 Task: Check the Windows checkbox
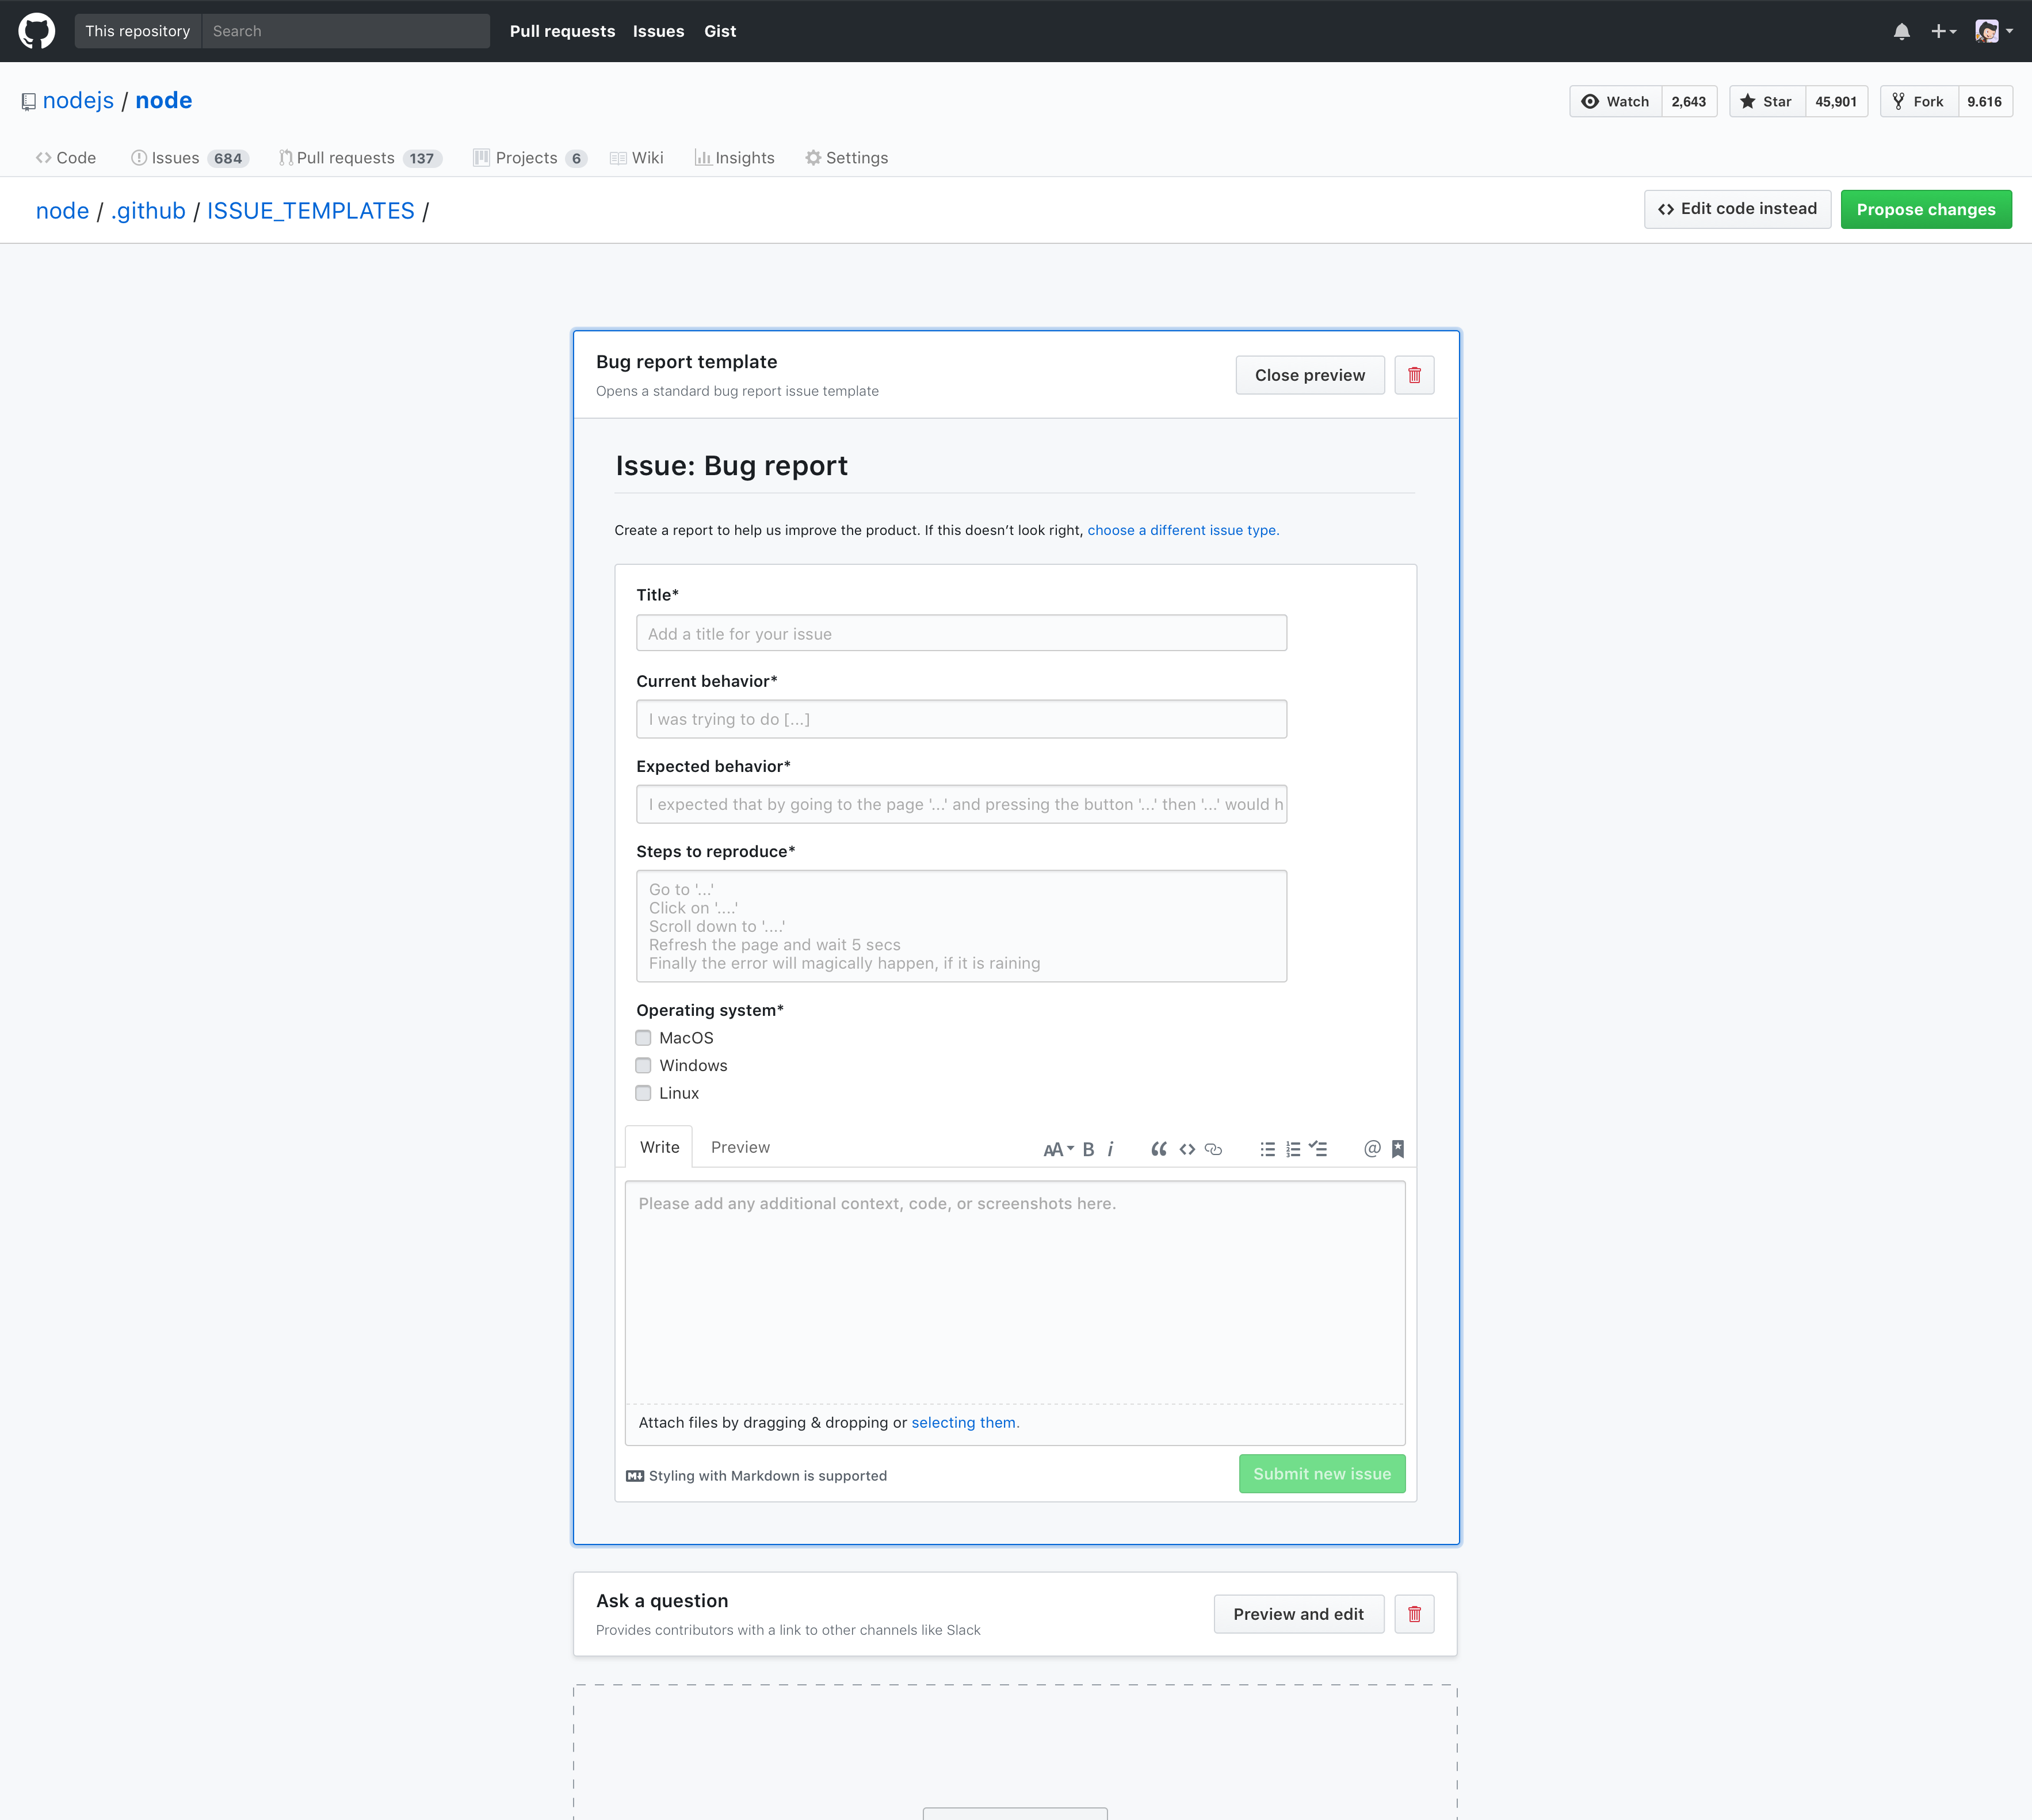[643, 1065]
